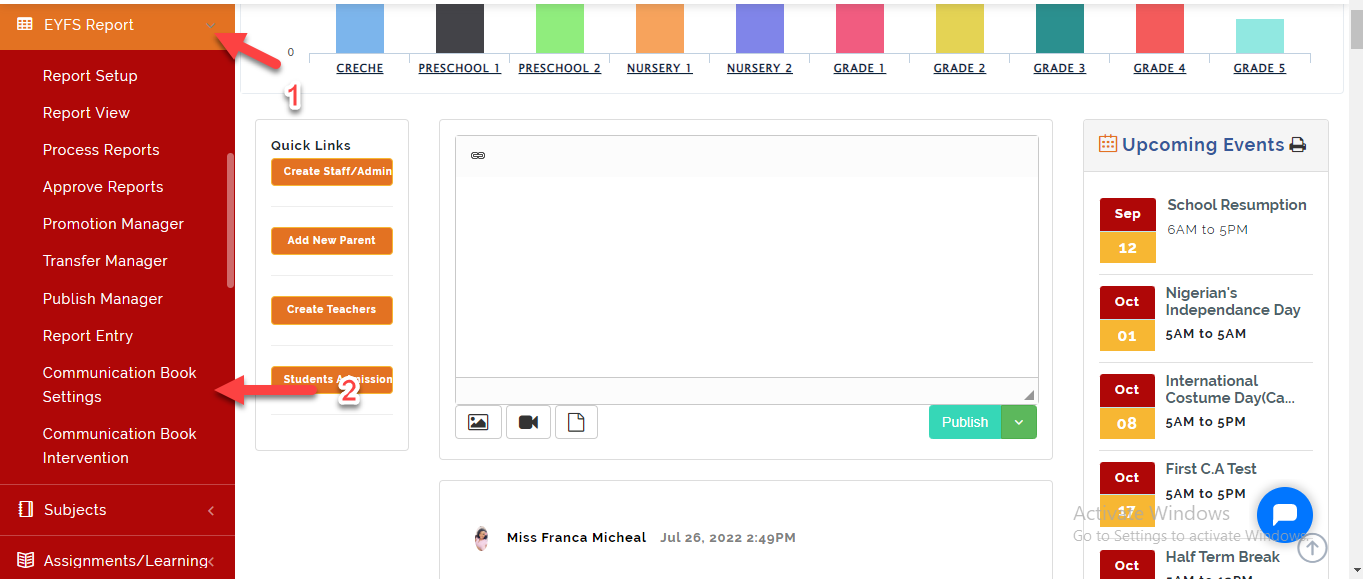Attach a document using the file icon

(576, 422)
